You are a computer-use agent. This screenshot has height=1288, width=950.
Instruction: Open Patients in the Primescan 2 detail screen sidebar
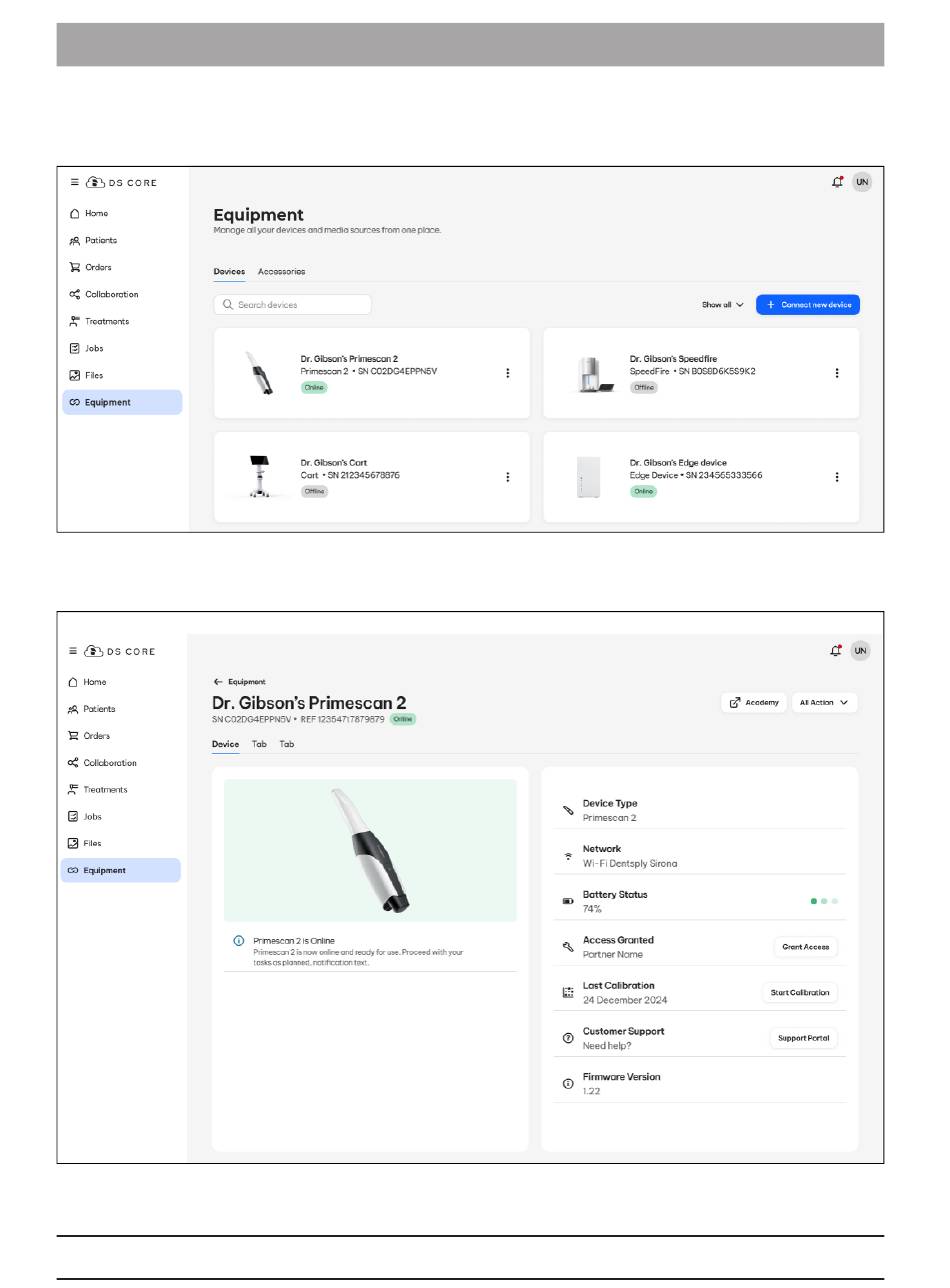91,709
